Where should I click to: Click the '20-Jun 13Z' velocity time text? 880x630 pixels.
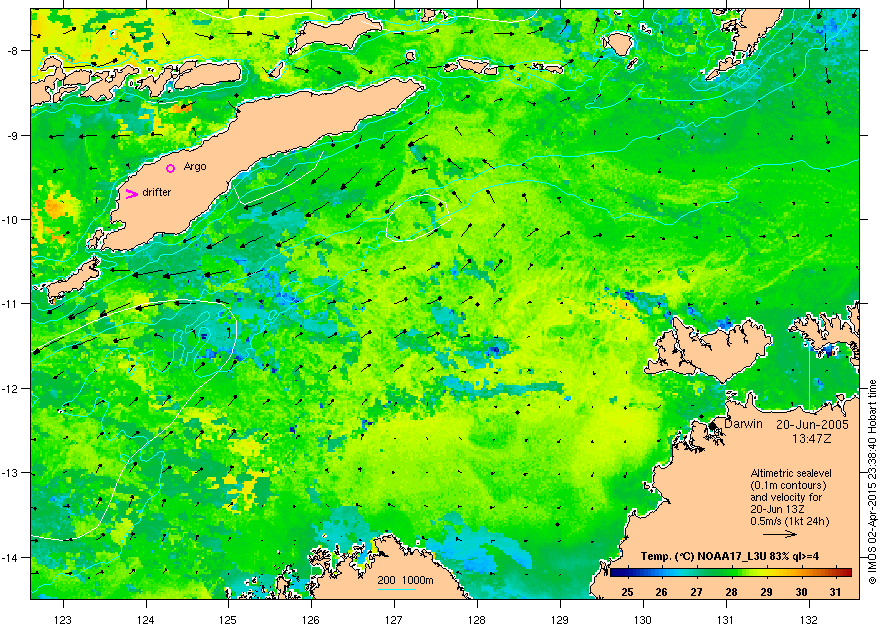tap(778, 509)
